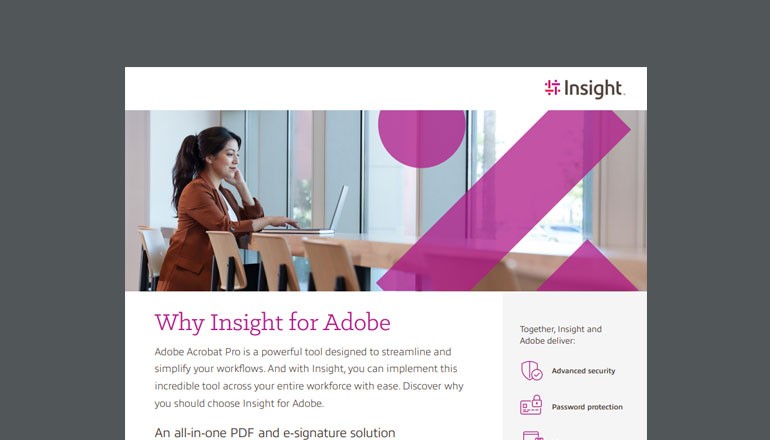The height and width of the screenshot is (440, 770).
Task: Click the Insight hash-mark symbol
Action: tap(552, 88)
